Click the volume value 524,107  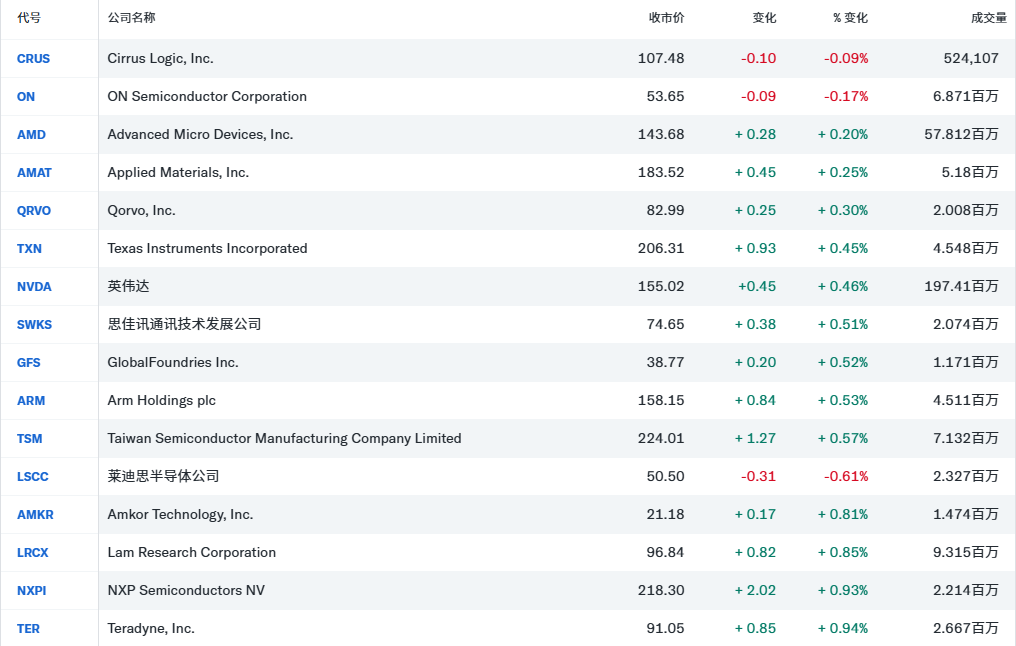pos(971,59)
